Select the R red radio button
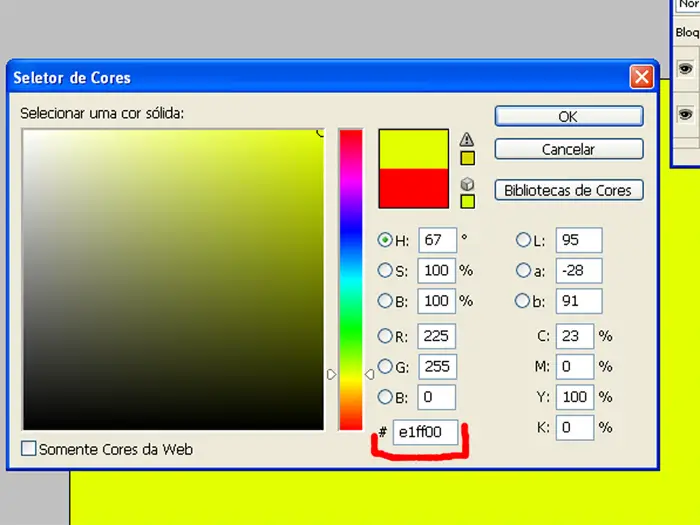 click(385, 336)
